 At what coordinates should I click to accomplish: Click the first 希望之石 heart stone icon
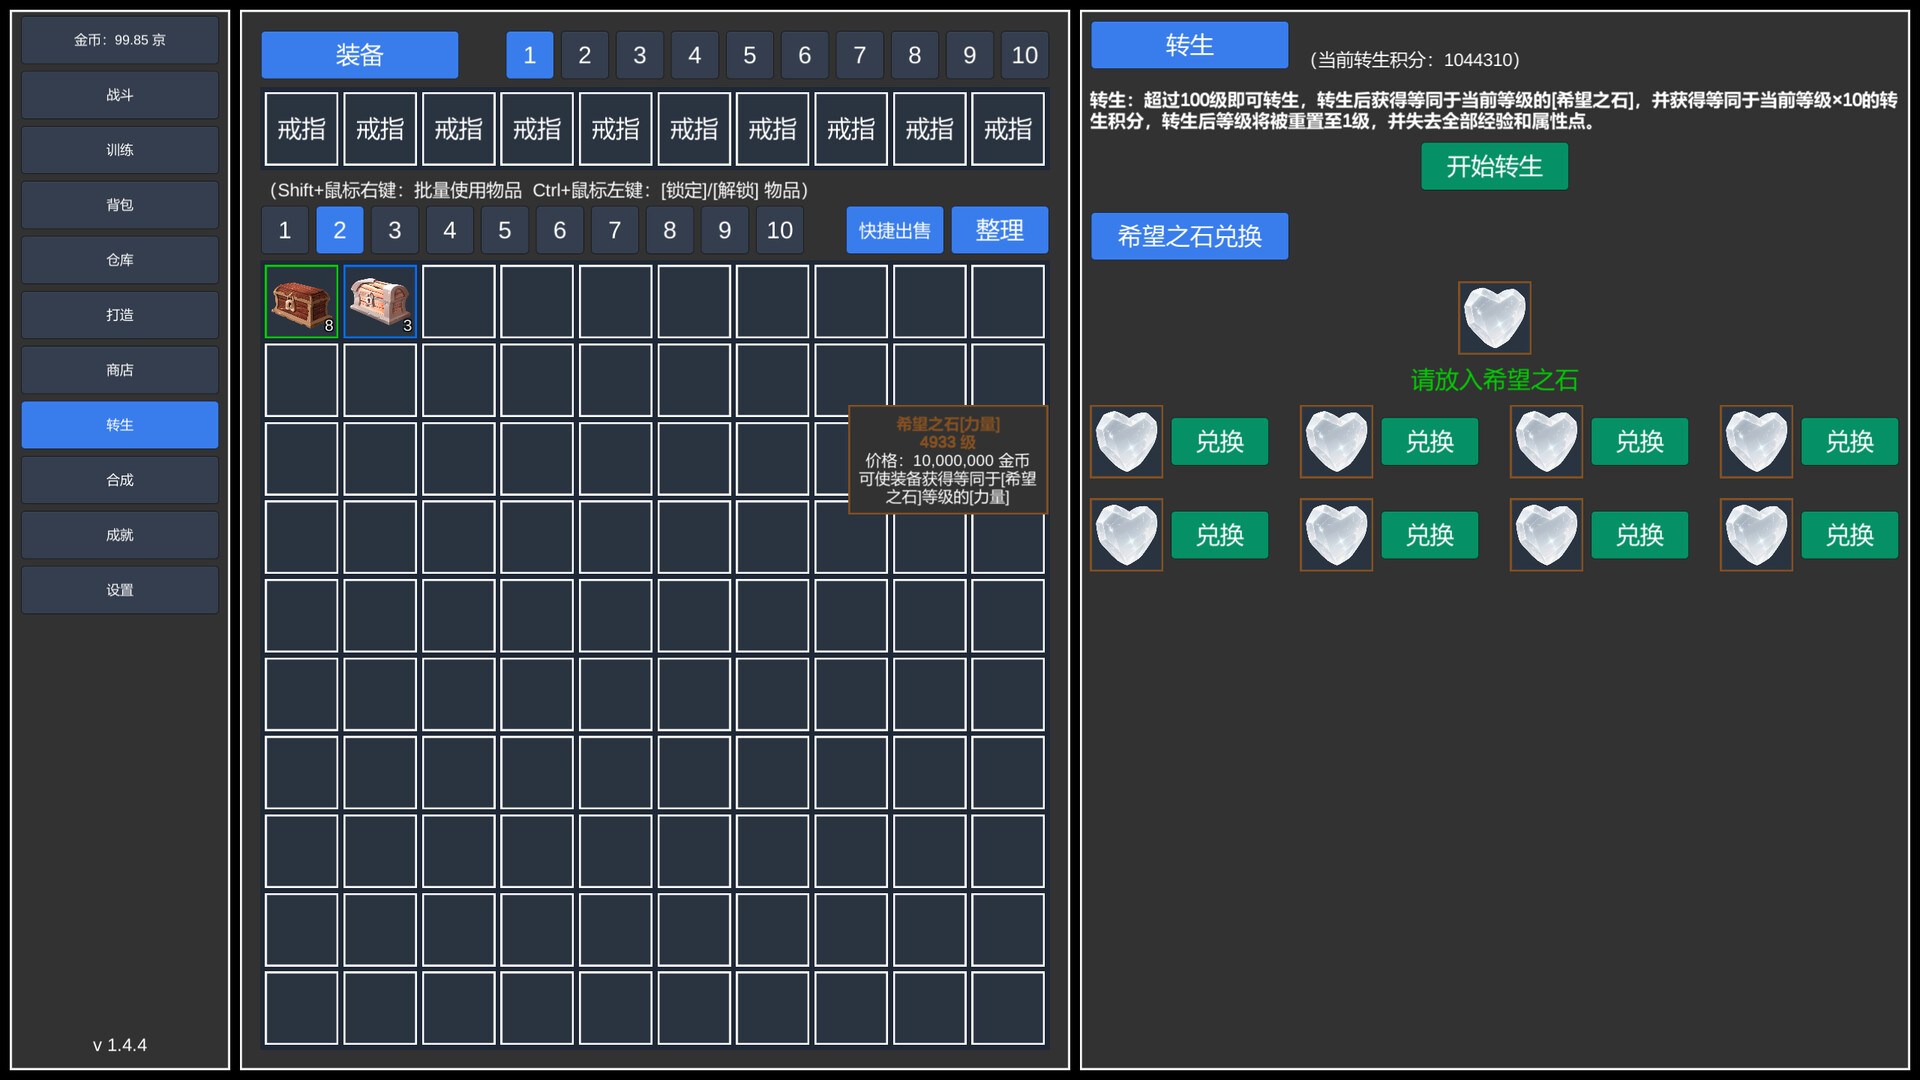coord(1126,441)
